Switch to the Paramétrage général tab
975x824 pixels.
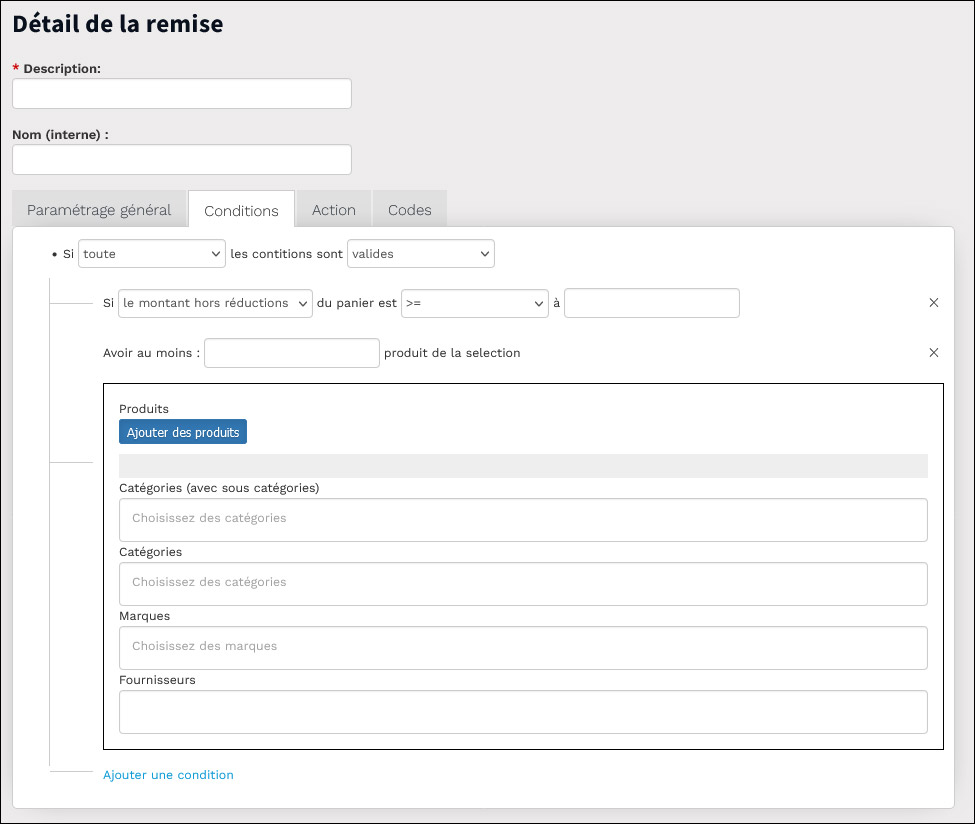click(x=99, y=210)
